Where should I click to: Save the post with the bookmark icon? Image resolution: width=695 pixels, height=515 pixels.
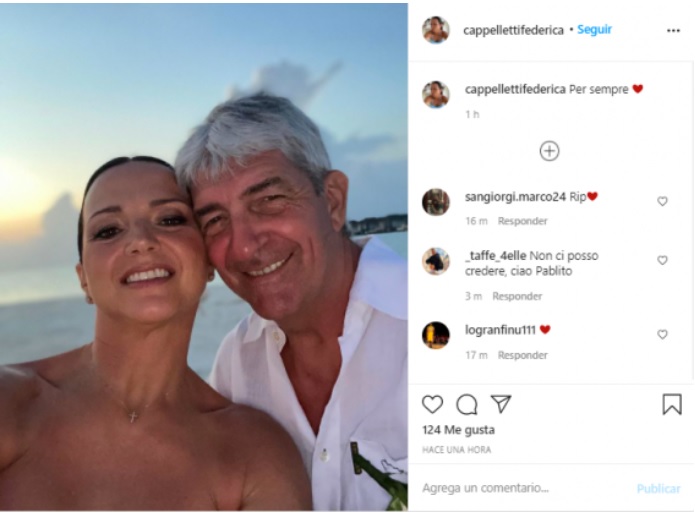pyautogui.click(x=672, y=404)
